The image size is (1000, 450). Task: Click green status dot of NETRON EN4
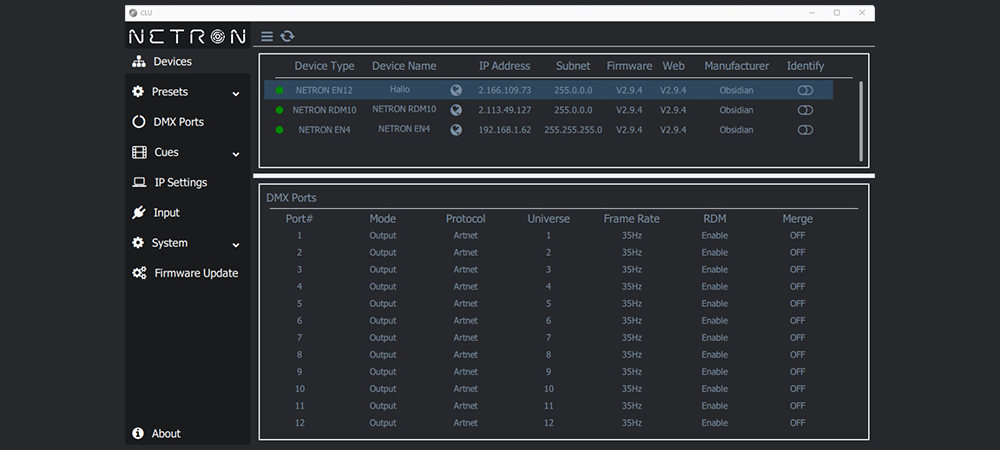279,130
